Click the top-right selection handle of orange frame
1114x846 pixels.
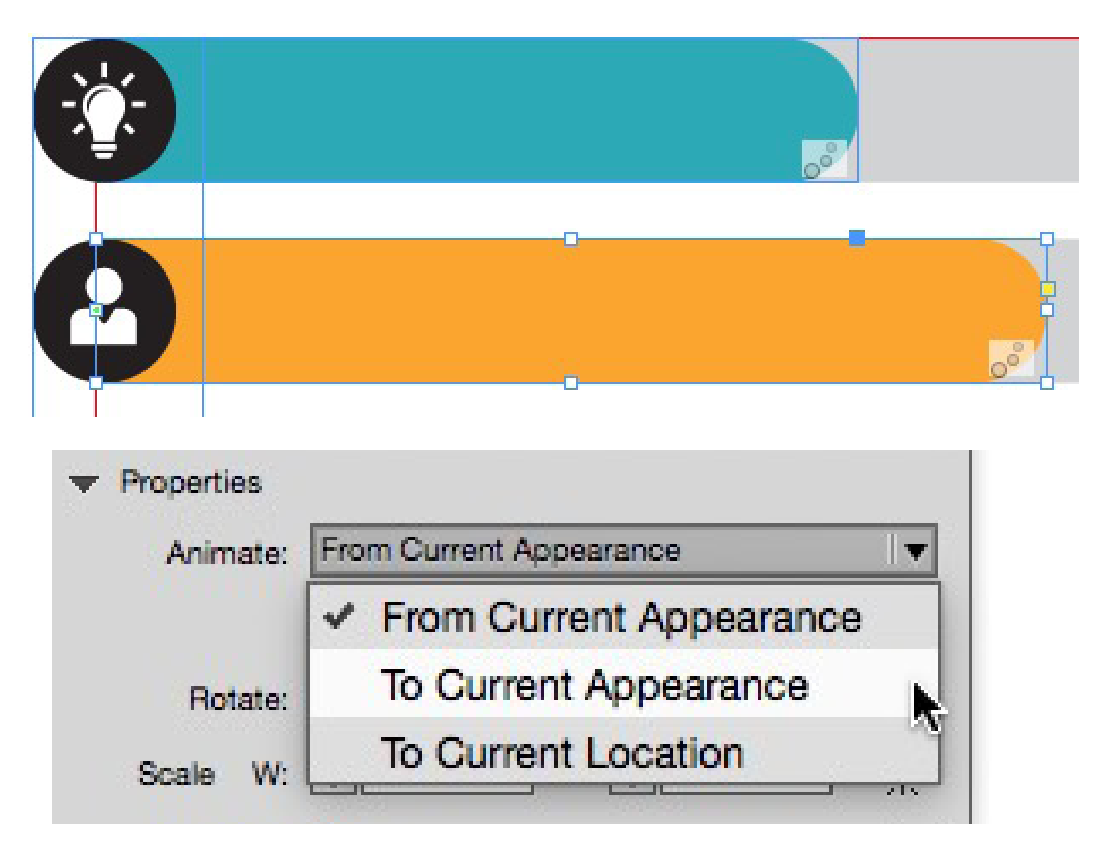(1047, 239)
